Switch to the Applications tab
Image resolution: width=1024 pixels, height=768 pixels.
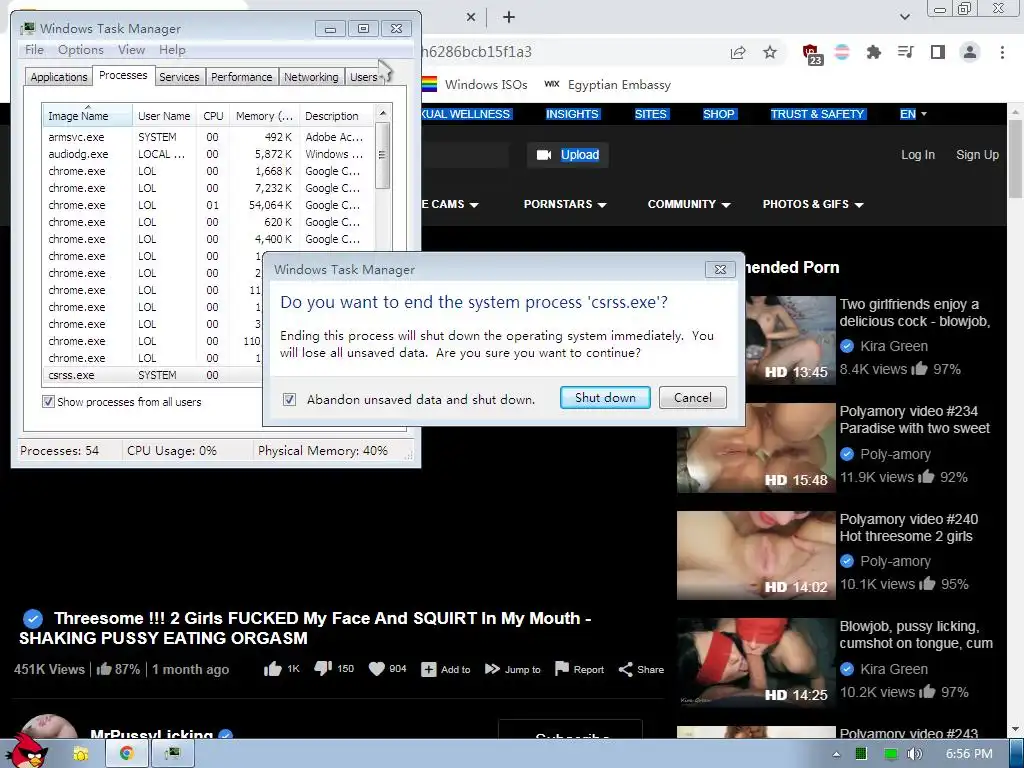[x=59, y=76]
